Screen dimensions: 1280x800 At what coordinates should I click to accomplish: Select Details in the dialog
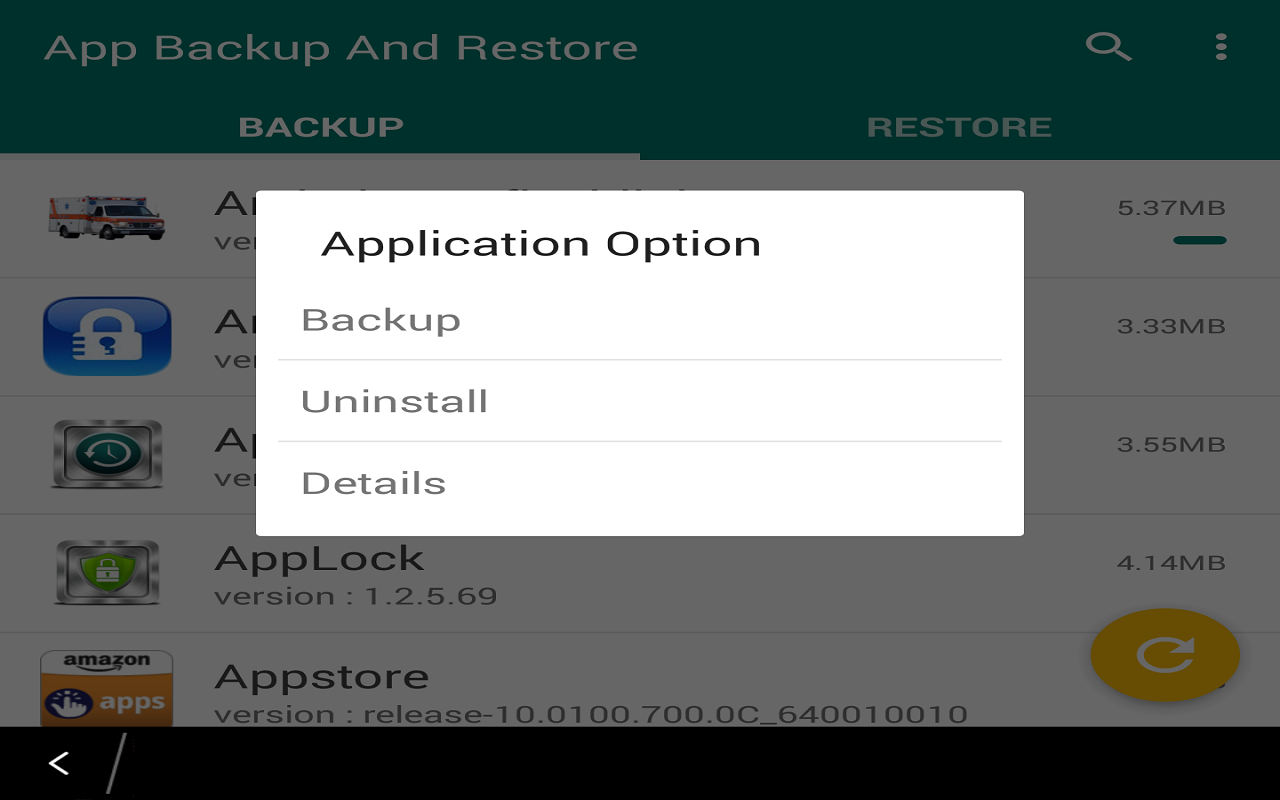coord(373,482)
